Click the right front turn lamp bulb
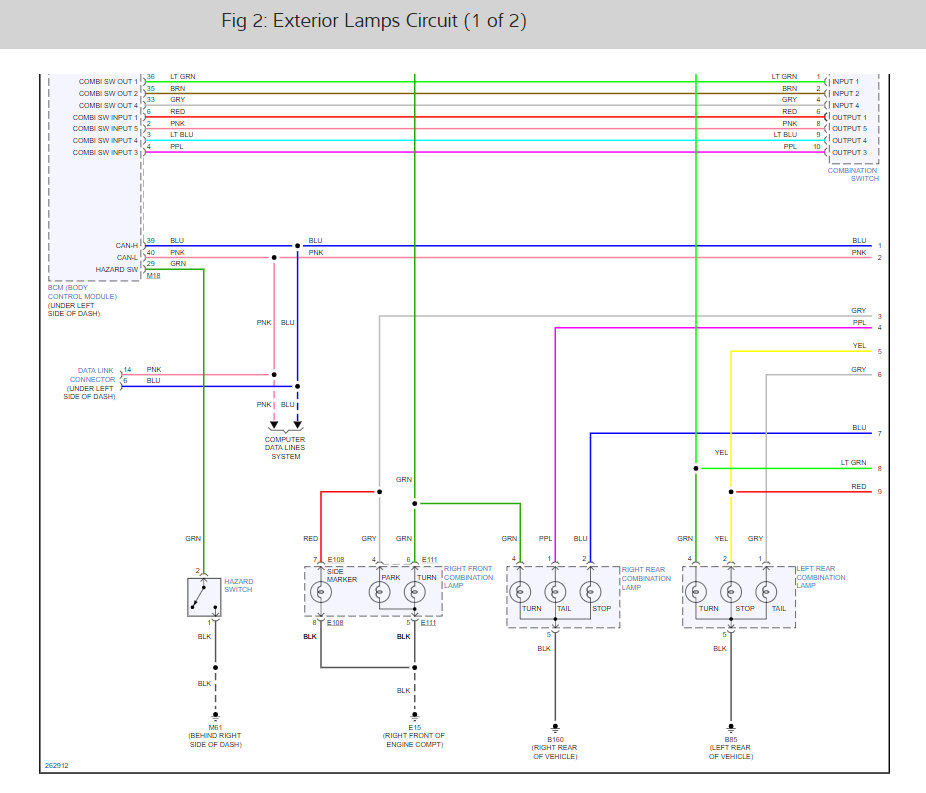The height and width of the screenshot is (793, 926). (415, 592)
